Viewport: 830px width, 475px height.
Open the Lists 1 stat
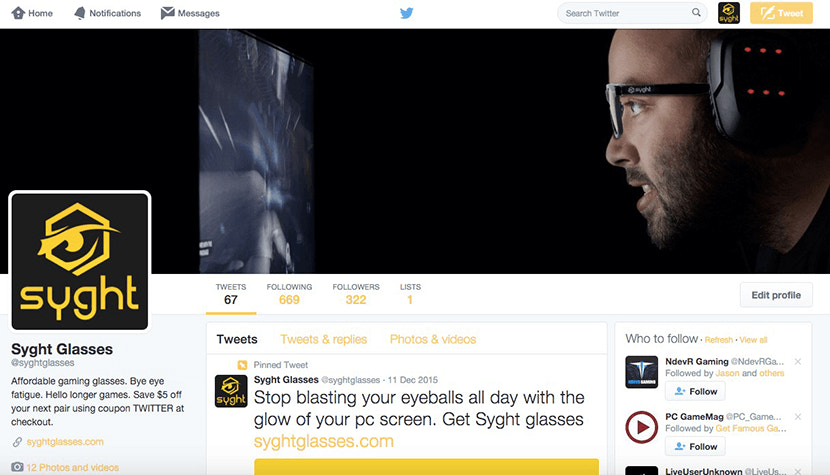click(x=410, y=294)
